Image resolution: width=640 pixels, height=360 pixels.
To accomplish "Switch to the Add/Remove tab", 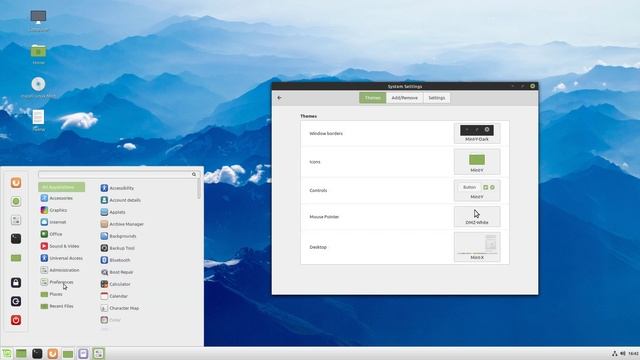I will tap(404, 98).
